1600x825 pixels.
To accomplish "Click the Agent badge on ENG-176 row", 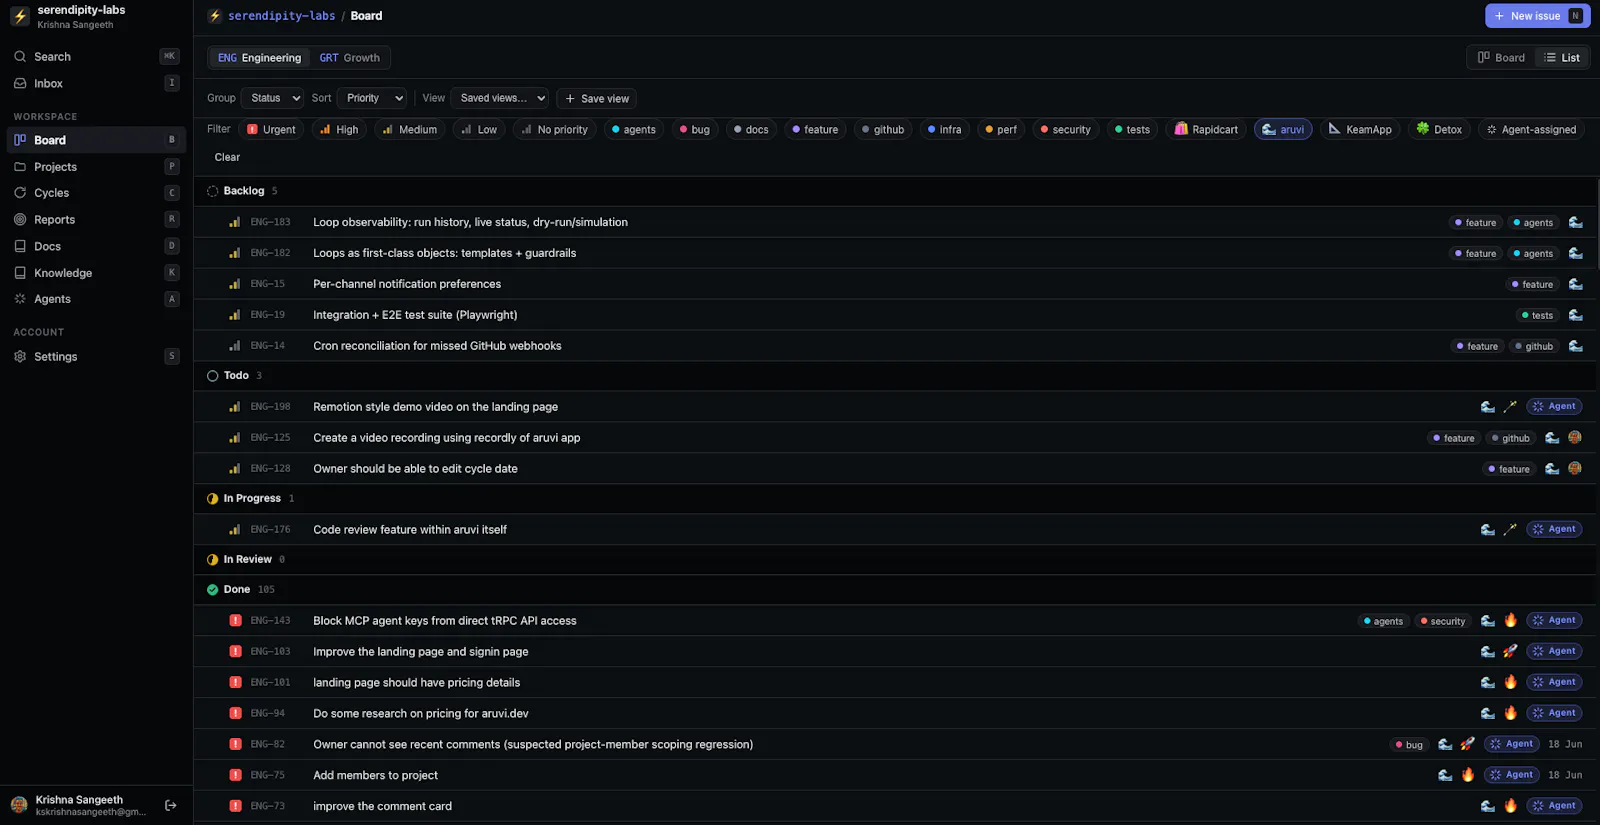I will 1554,529.
